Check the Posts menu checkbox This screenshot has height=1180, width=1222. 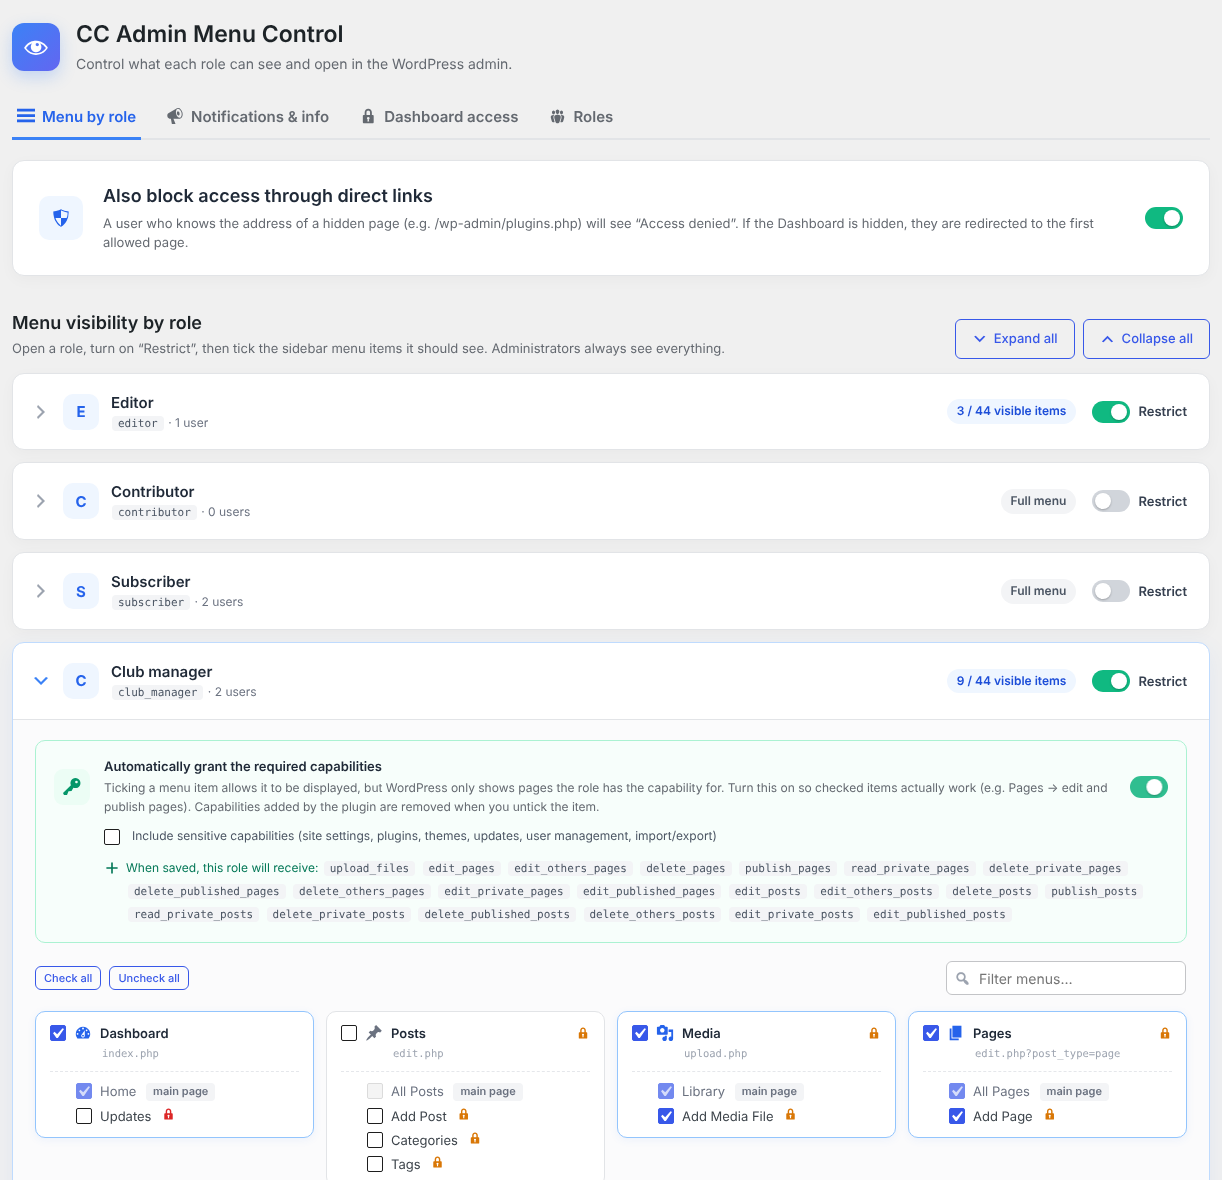(x=349, y=1033)
